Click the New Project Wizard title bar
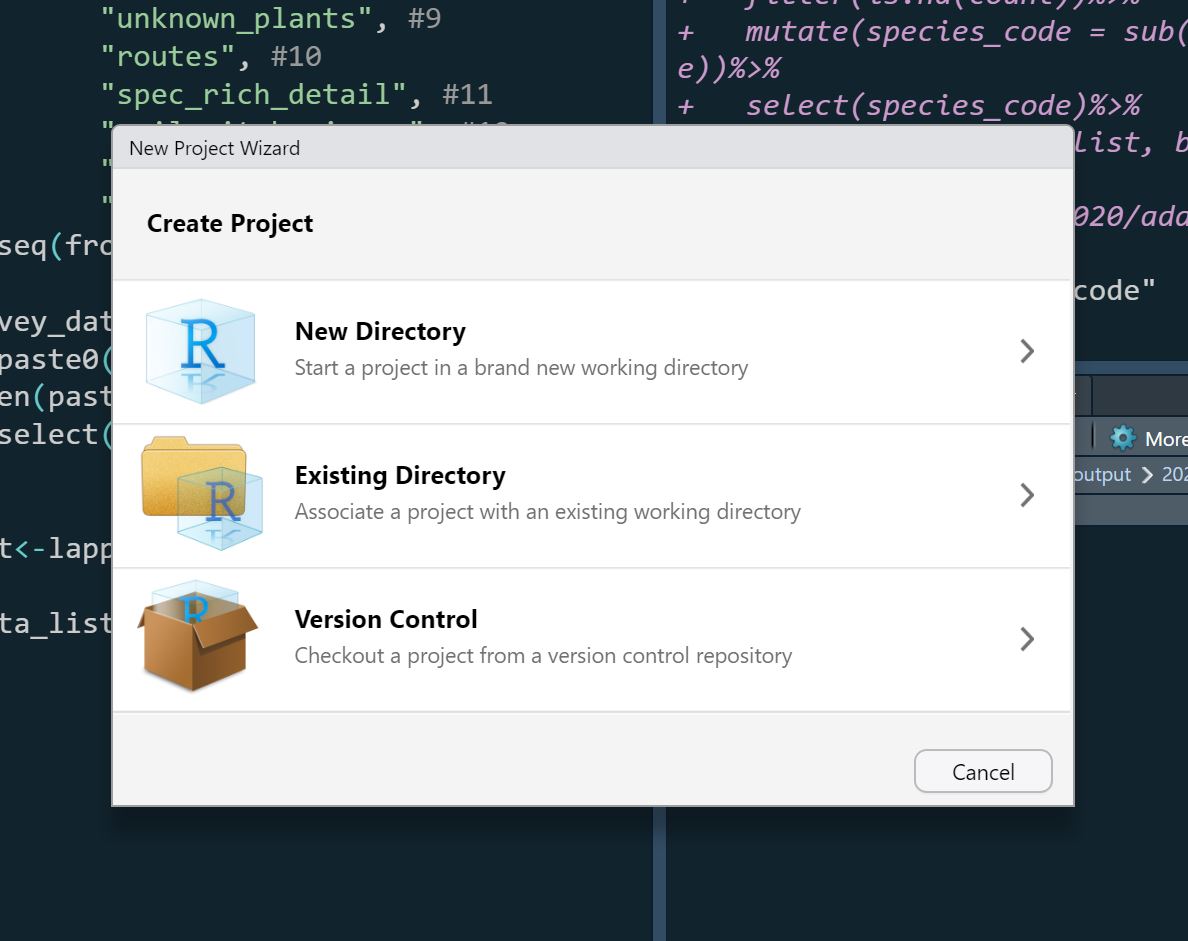This screenshot has width=1188, height=941. pos(592,148)
